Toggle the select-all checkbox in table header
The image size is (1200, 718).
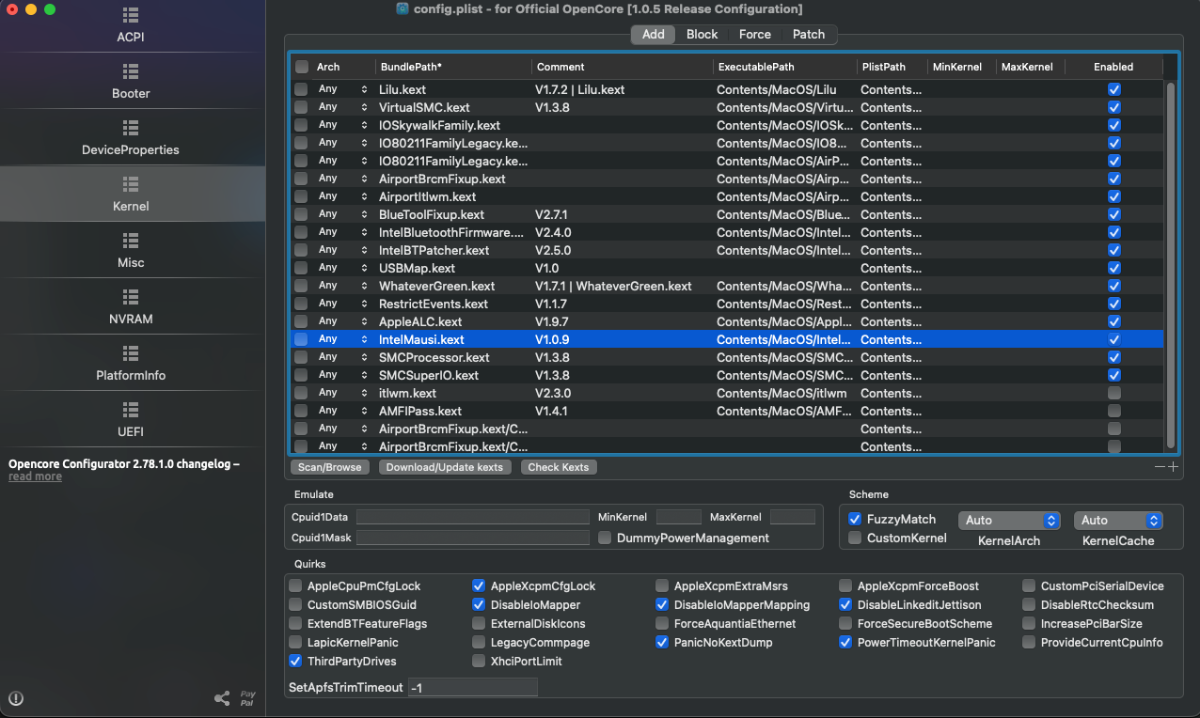click(x=301, y=67)
